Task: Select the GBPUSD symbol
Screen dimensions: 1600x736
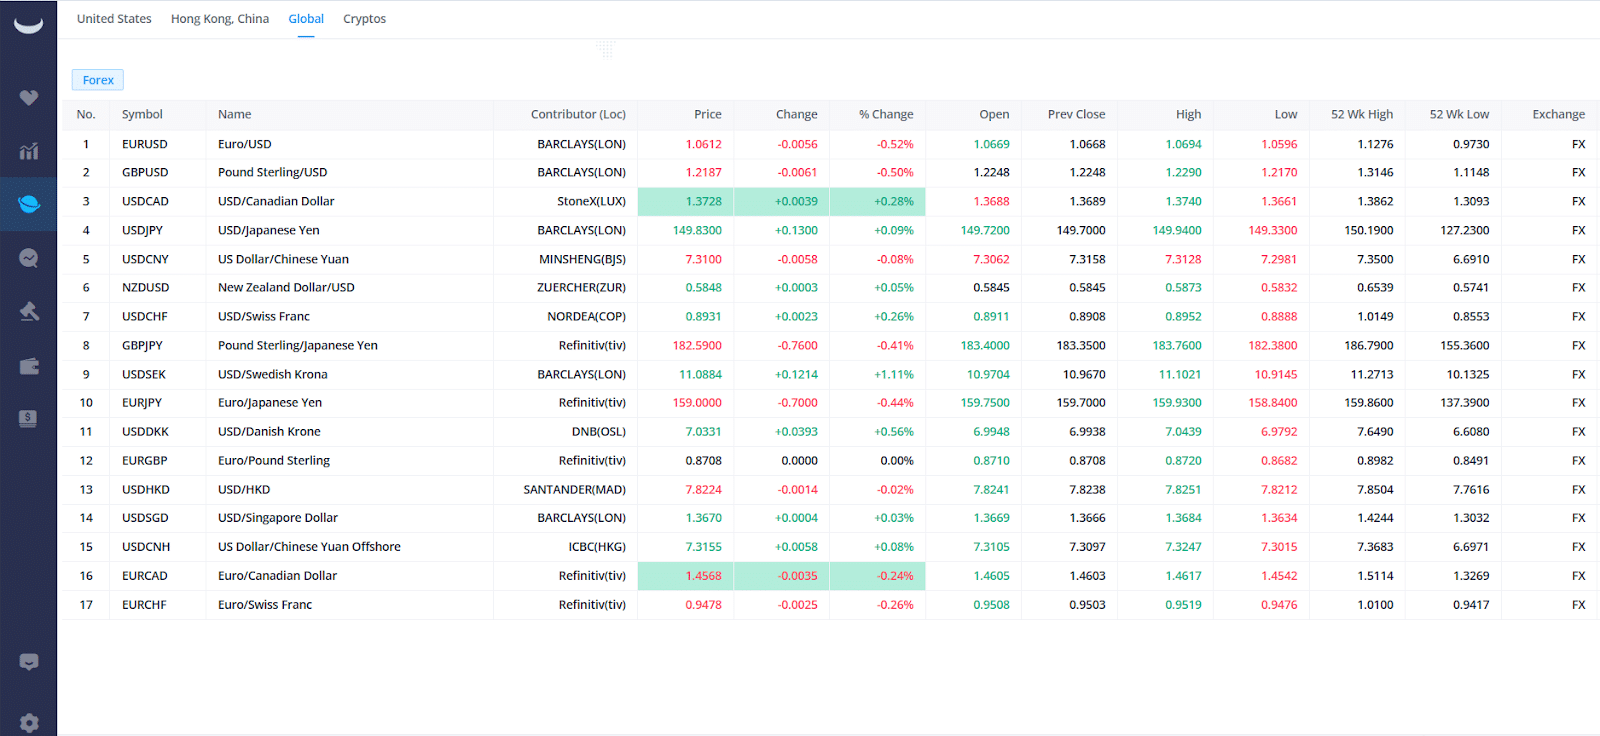Action: pyautogui.click(x=145, y=173)
